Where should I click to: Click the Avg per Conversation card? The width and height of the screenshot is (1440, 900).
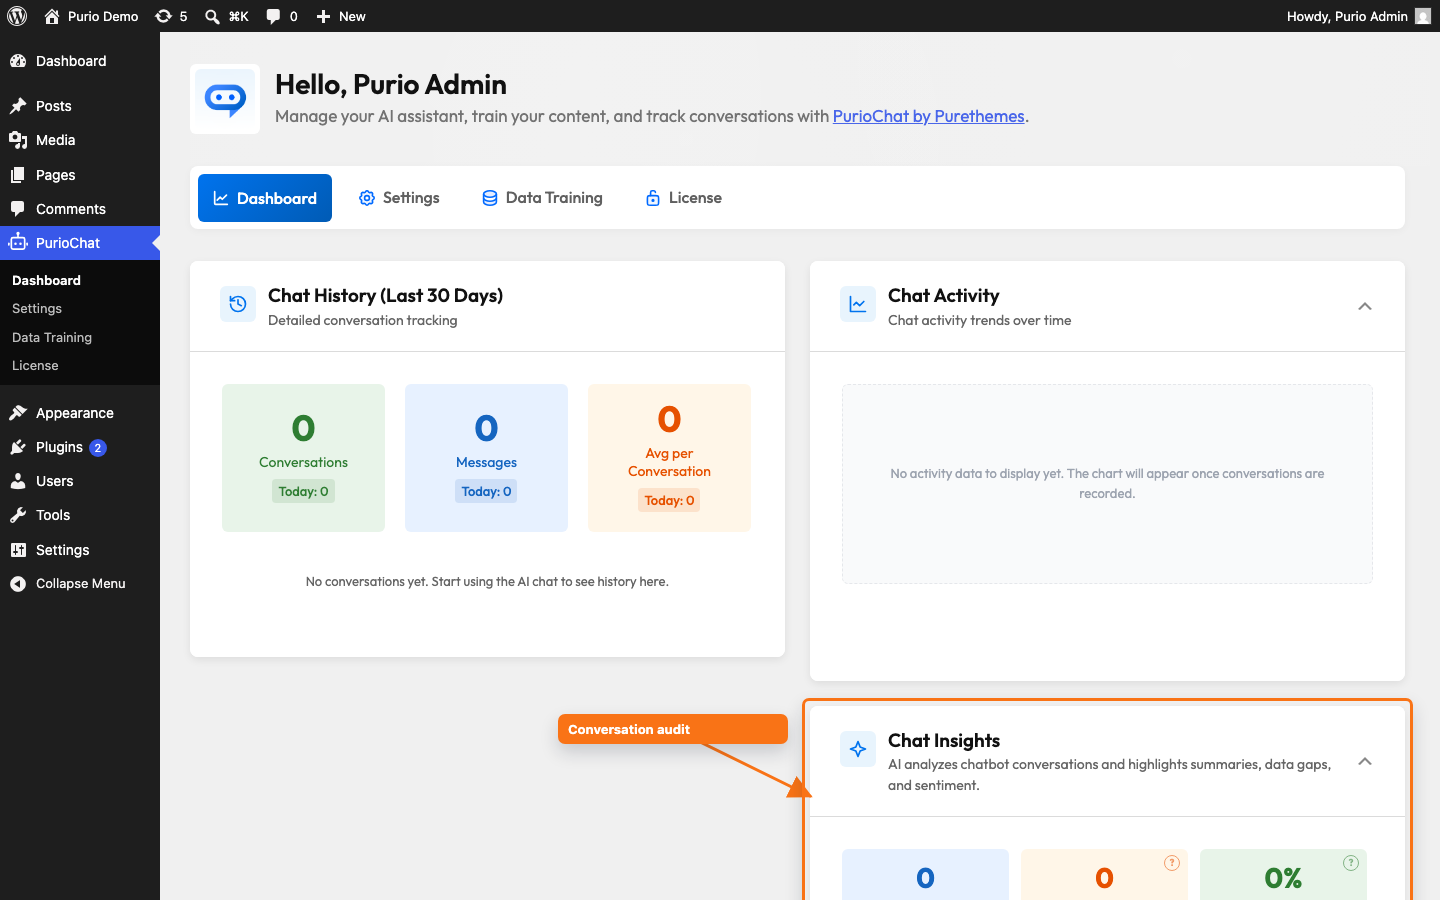click(x=669, y=458)
